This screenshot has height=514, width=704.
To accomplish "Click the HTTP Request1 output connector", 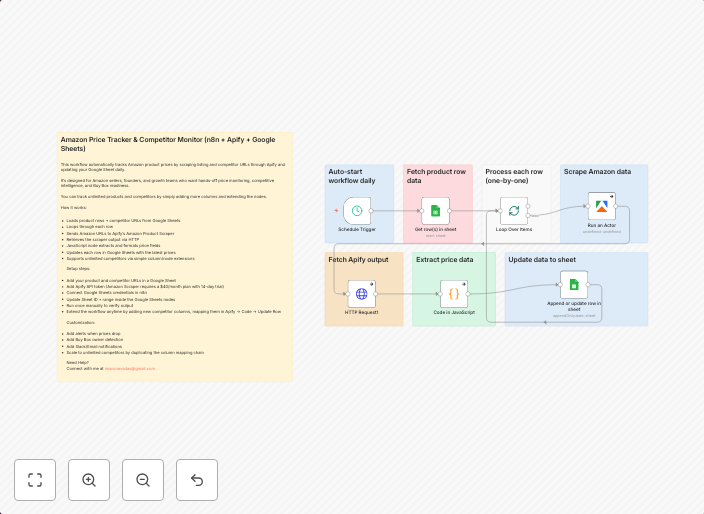I will coord(375,294).
